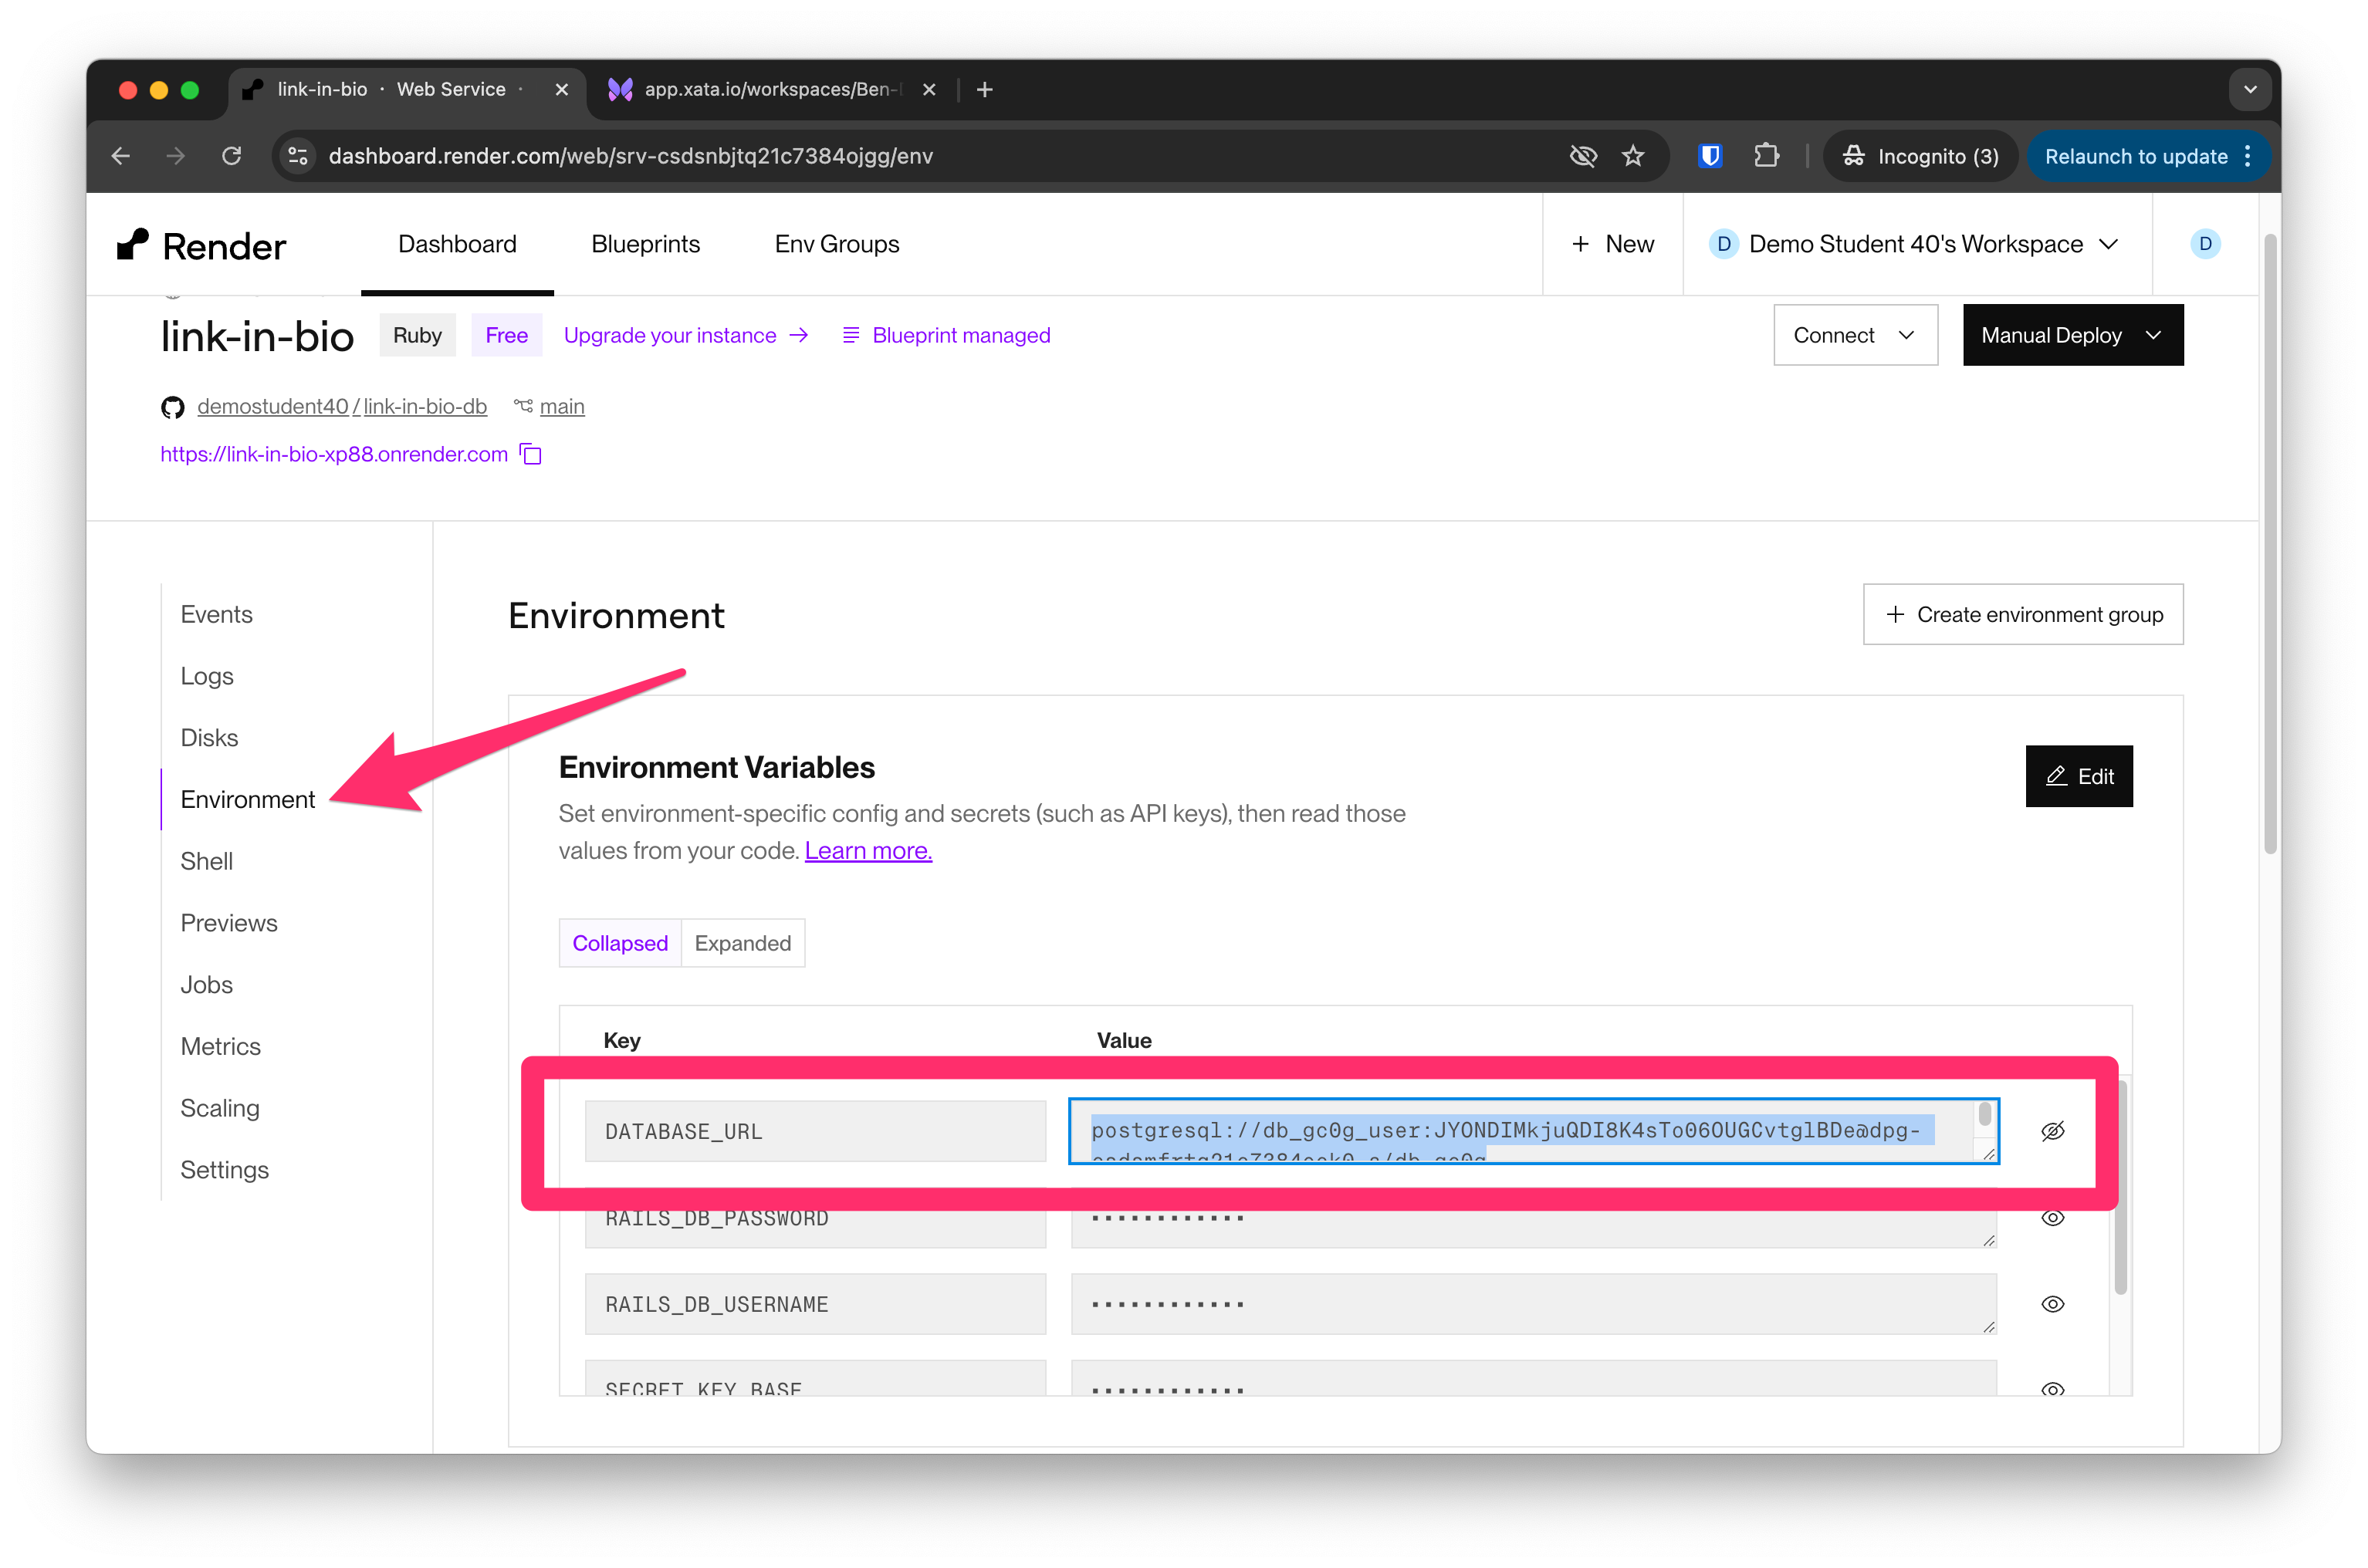Copy the onrender.com URL icon
Image resolution: width=2368 pixels, height=1568 pixels.
coord(531,455)
